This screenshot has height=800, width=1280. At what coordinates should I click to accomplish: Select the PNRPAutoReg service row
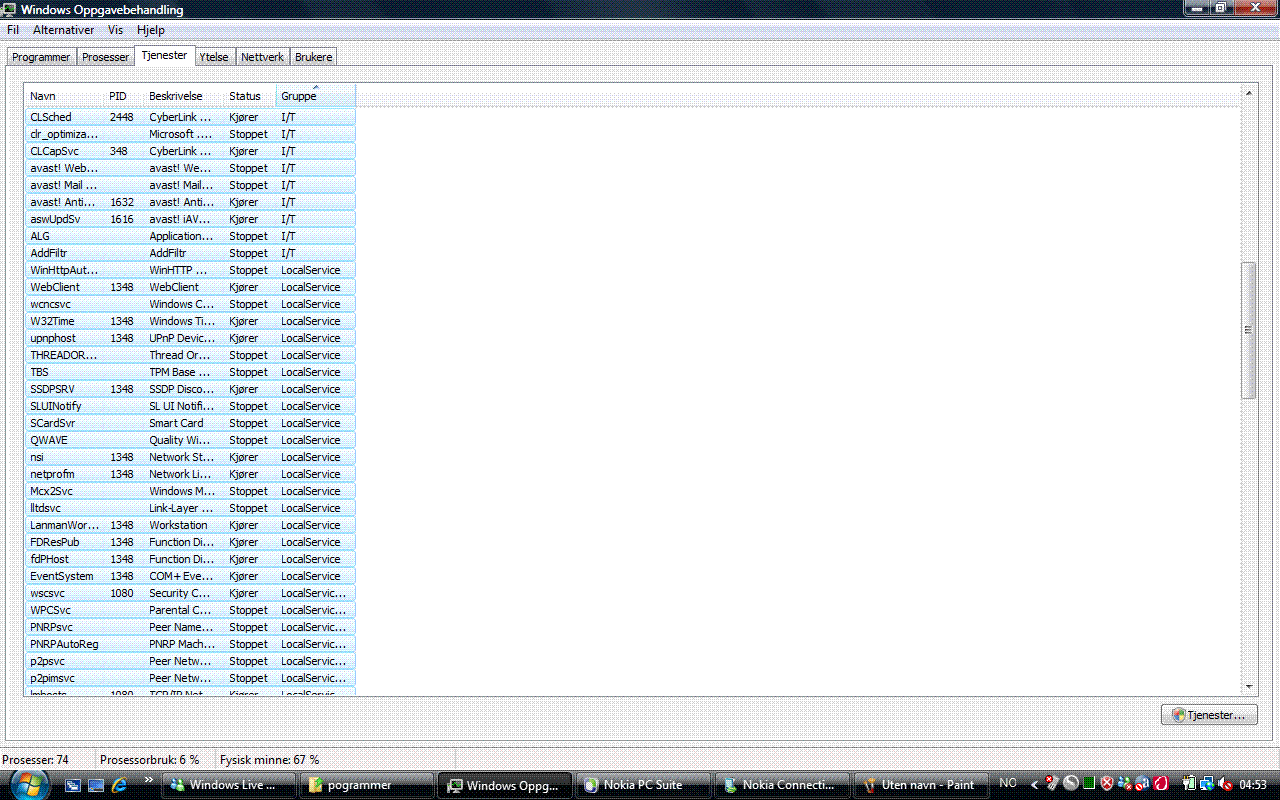[190, 644]
